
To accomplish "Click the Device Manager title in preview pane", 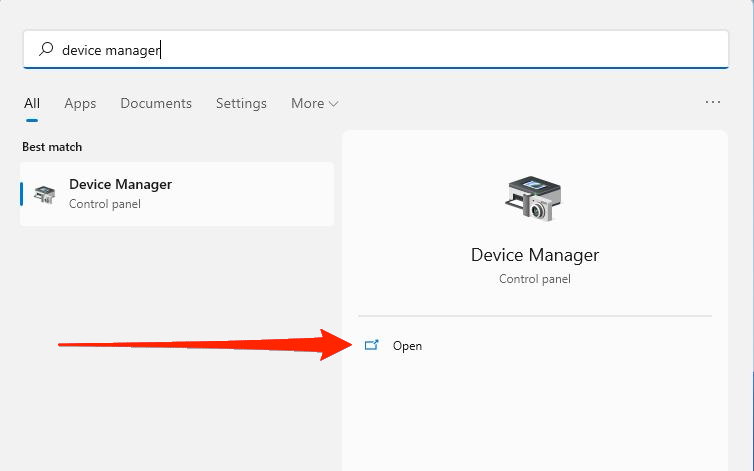I will tap(535, 255).
